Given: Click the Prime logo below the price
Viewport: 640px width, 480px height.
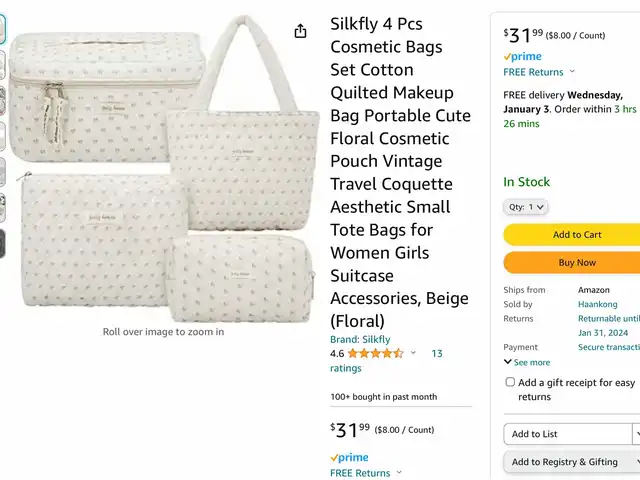Looking at the screenshot, I should pos(349,457).
